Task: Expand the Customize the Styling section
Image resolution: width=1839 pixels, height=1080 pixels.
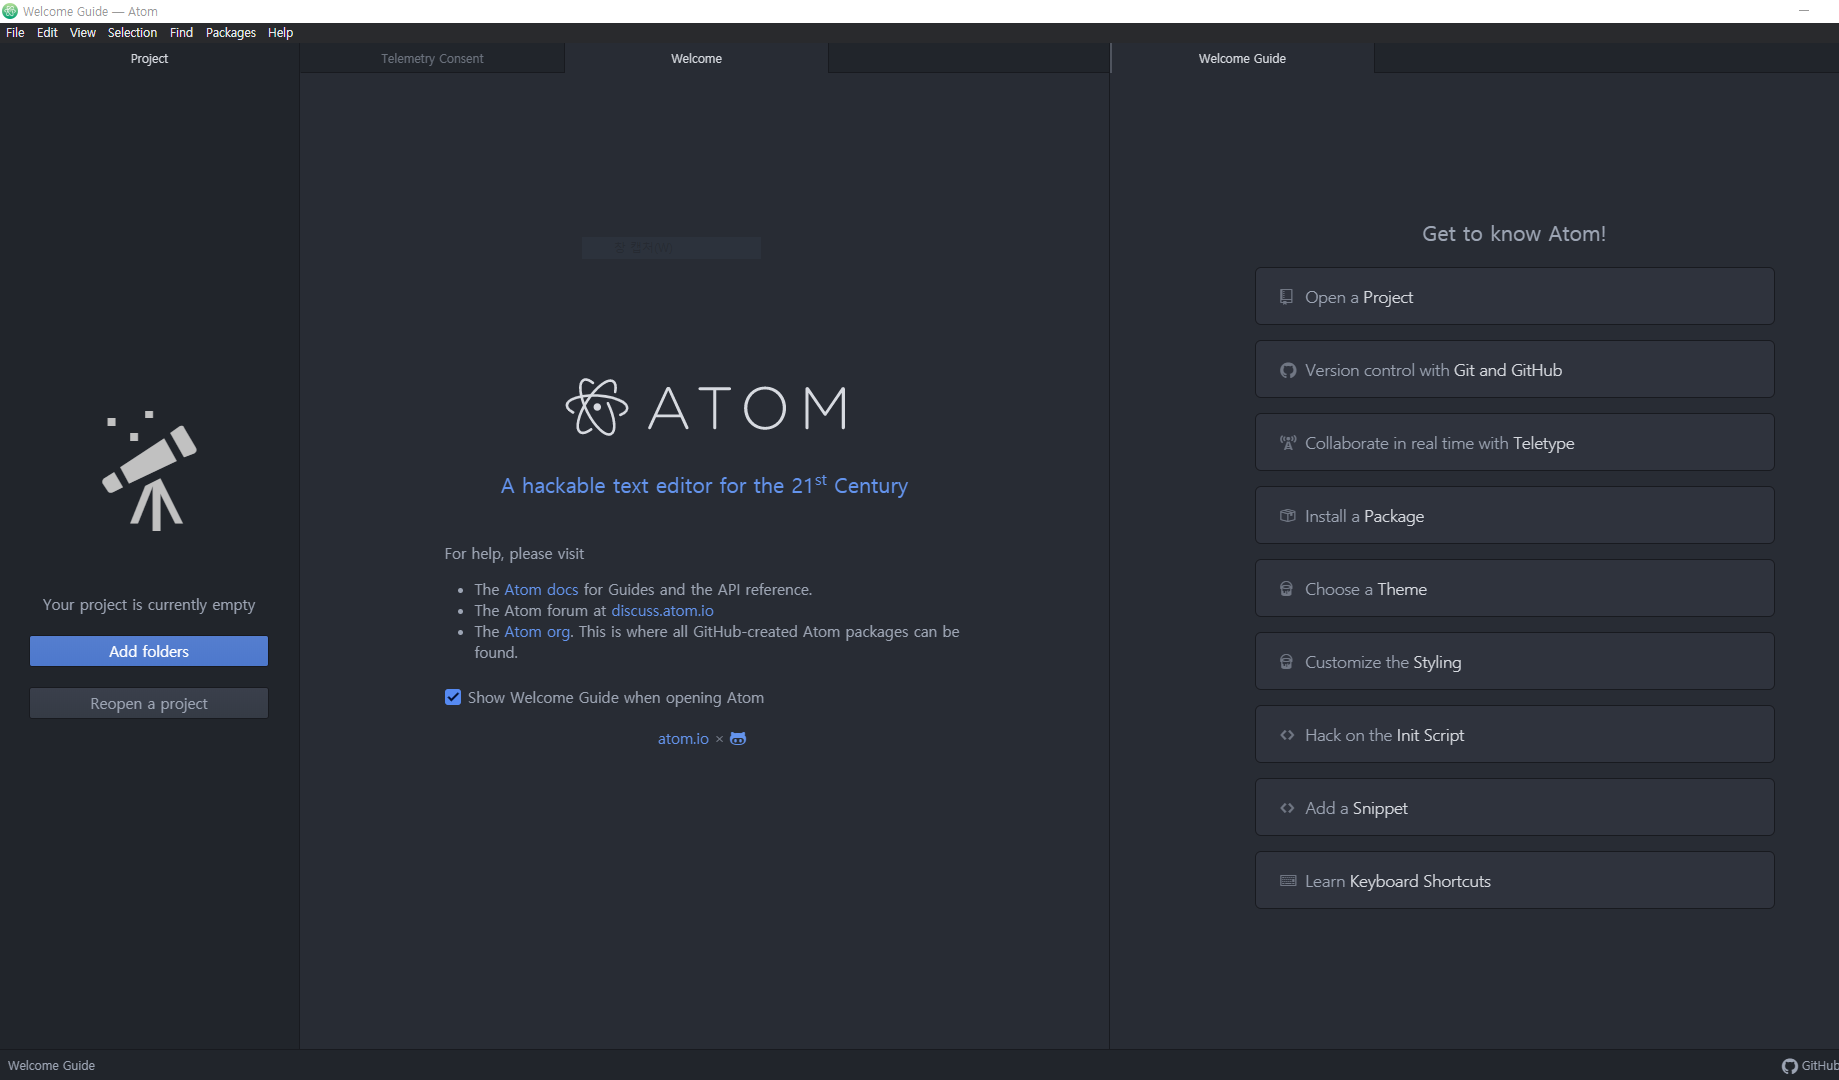Action: [x=1514, y=661]
